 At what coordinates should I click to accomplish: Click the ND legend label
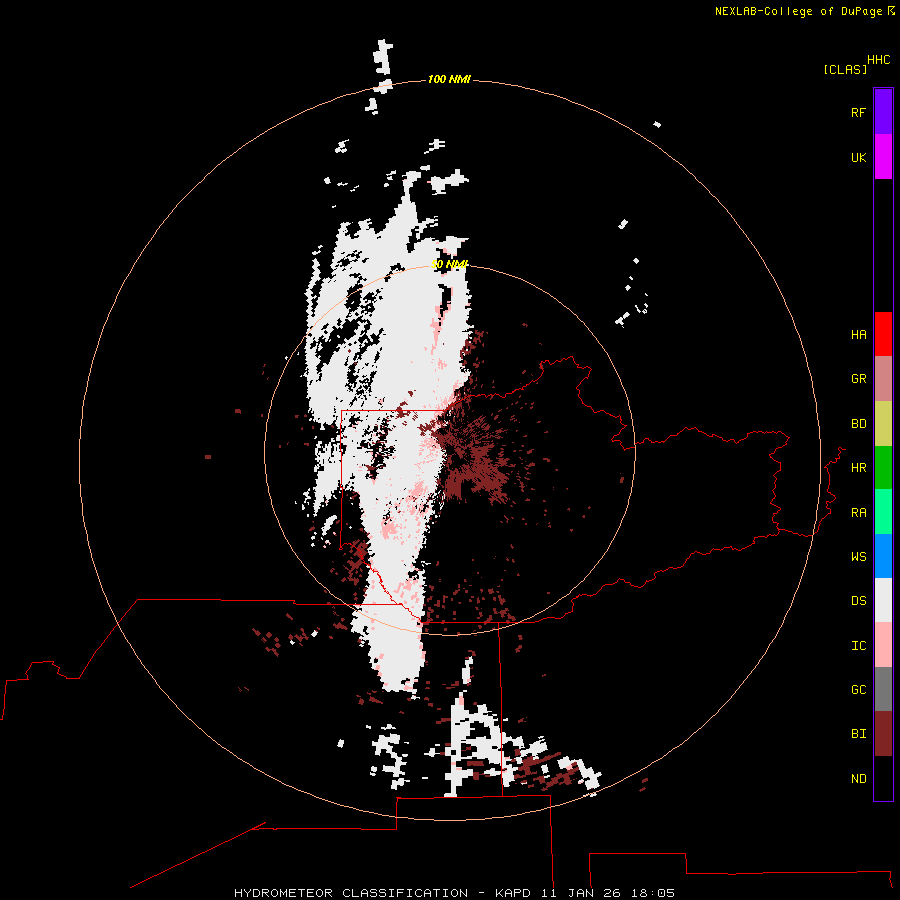[x=858, y=779]
